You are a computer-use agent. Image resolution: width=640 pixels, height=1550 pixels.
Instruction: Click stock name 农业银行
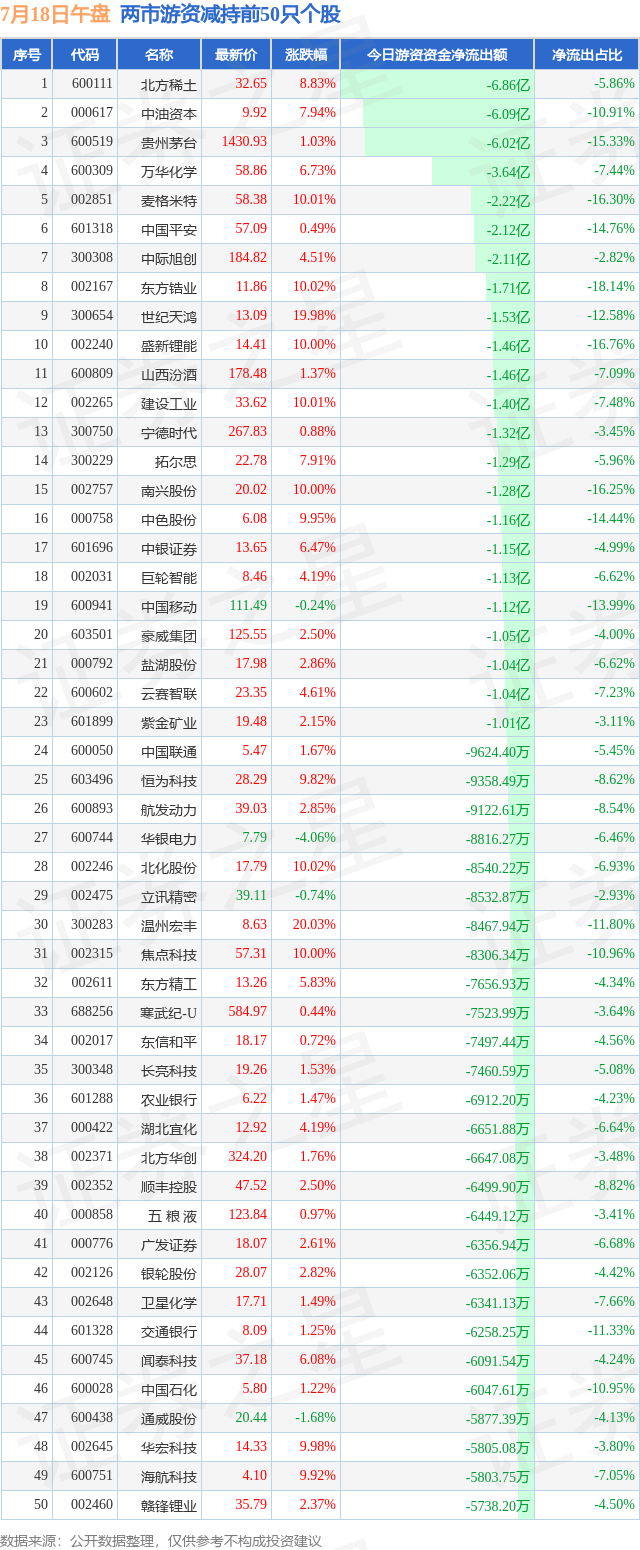[169, 1099]
